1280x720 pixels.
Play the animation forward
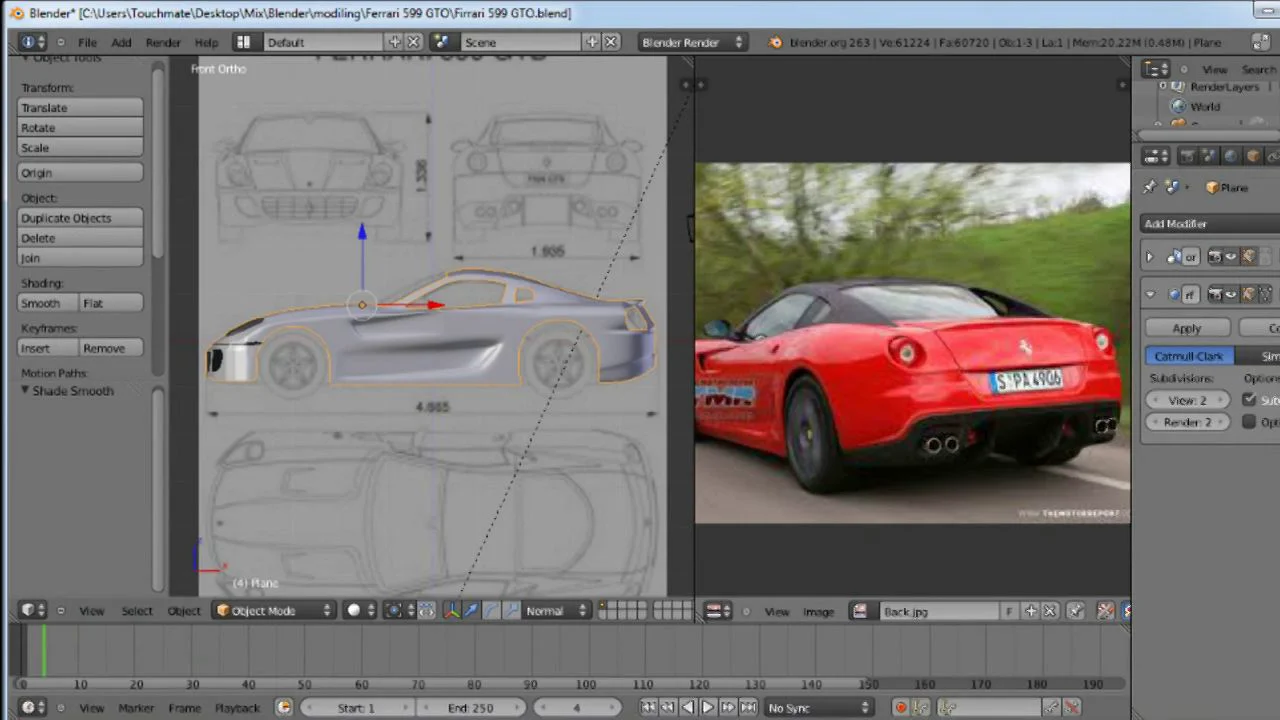click(708, 707)
